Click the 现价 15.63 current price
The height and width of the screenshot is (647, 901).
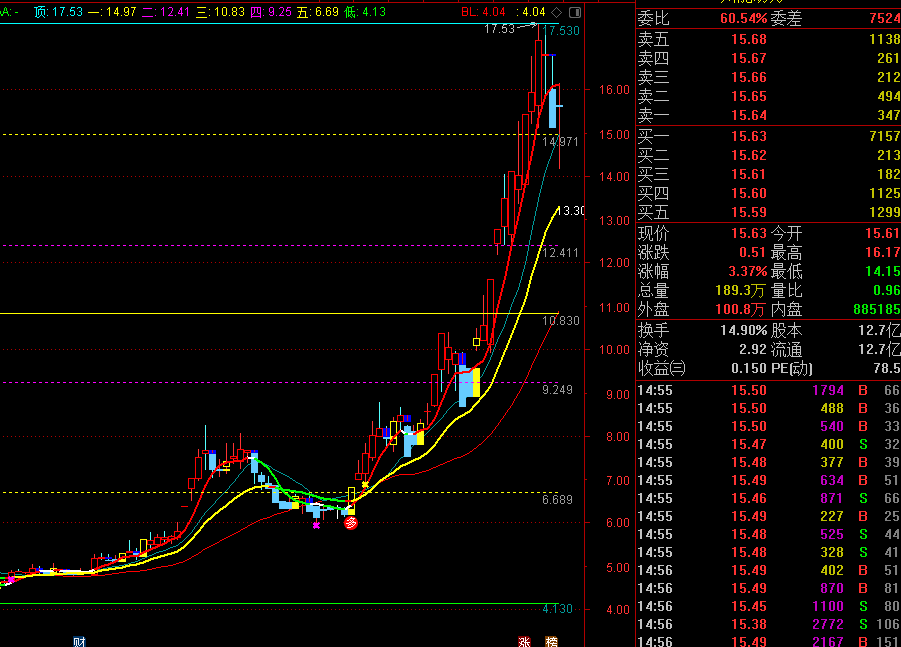coord(749,233)
